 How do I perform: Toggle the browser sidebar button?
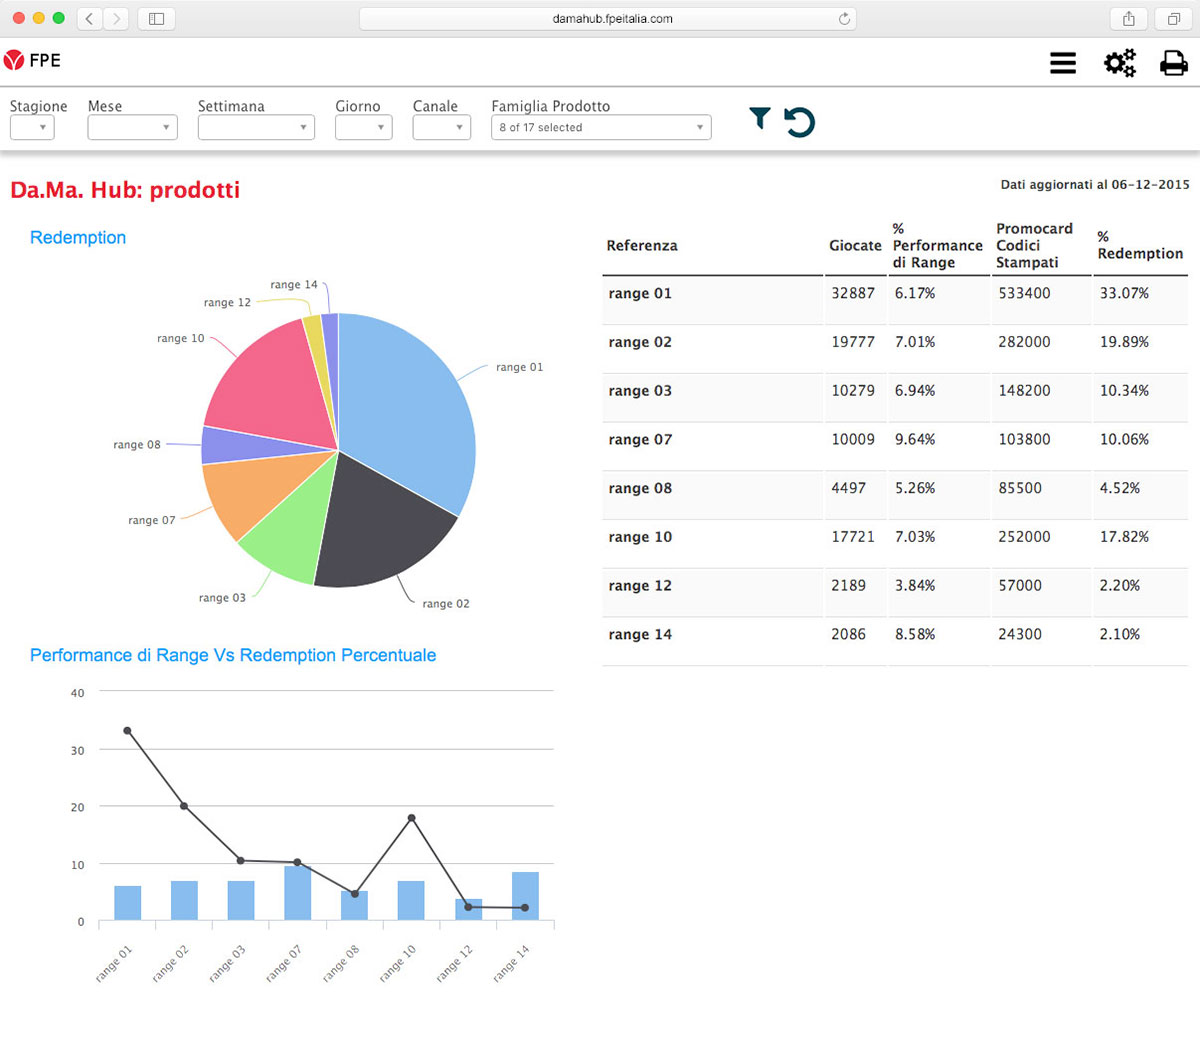[157, 19]
